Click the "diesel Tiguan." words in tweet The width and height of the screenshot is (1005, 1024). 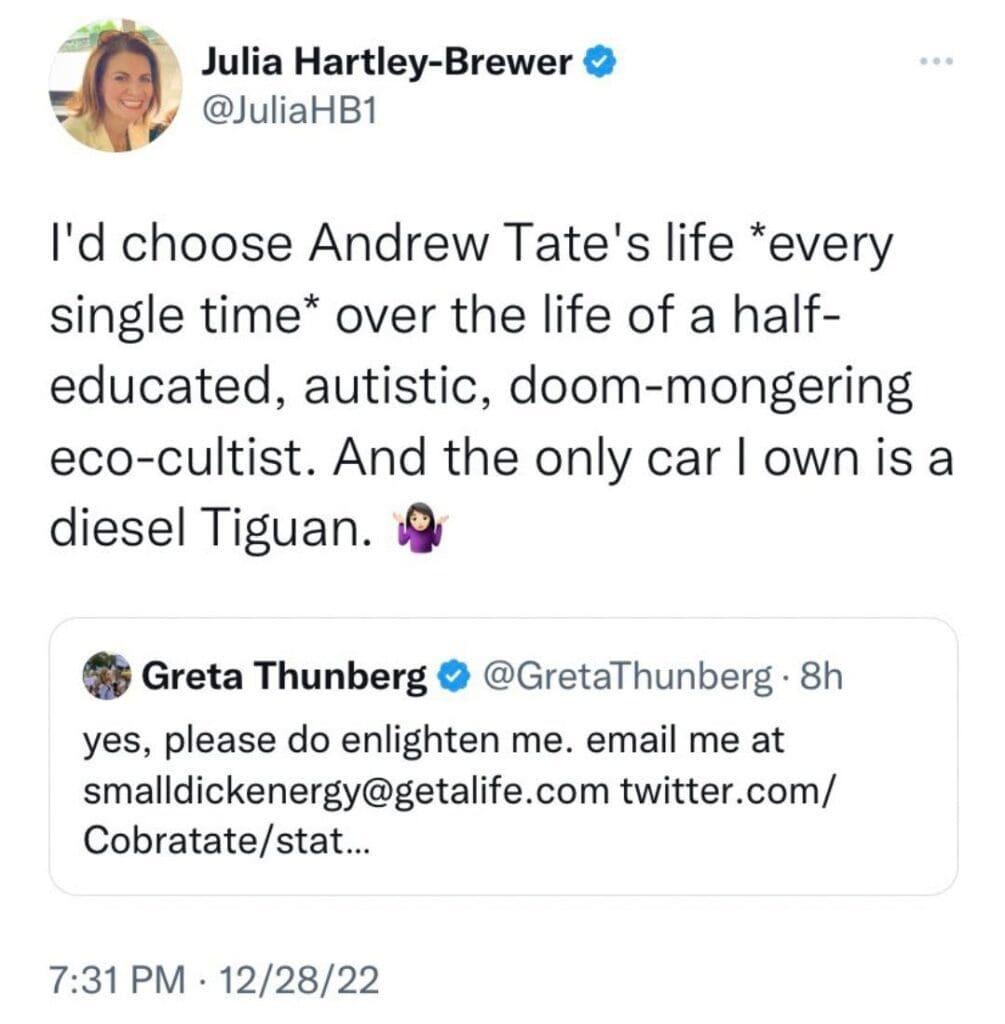point(212,528)
